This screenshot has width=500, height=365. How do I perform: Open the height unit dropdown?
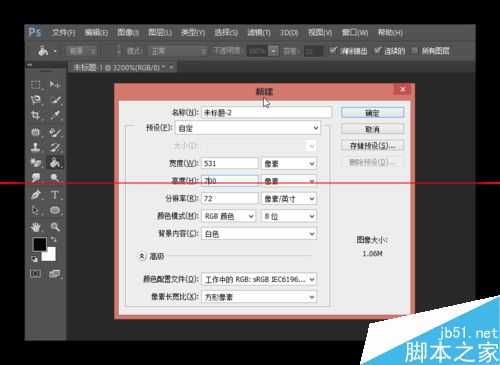[289, 181]
